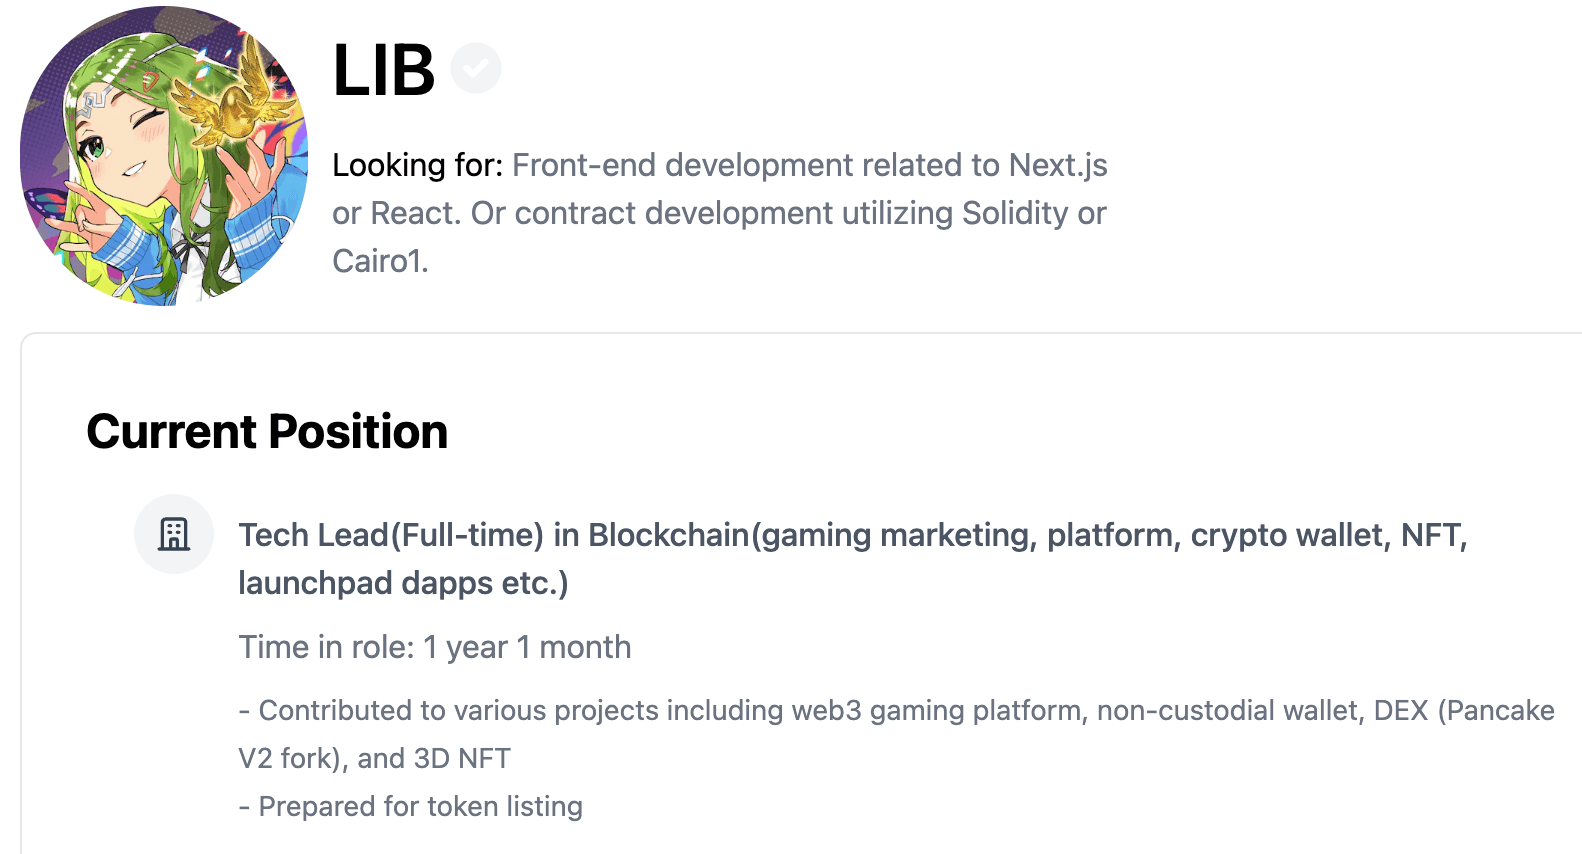The width and height of the screenshot is (1582, 854).
Task: Click the building icon under Current Position
Action: 174,534
